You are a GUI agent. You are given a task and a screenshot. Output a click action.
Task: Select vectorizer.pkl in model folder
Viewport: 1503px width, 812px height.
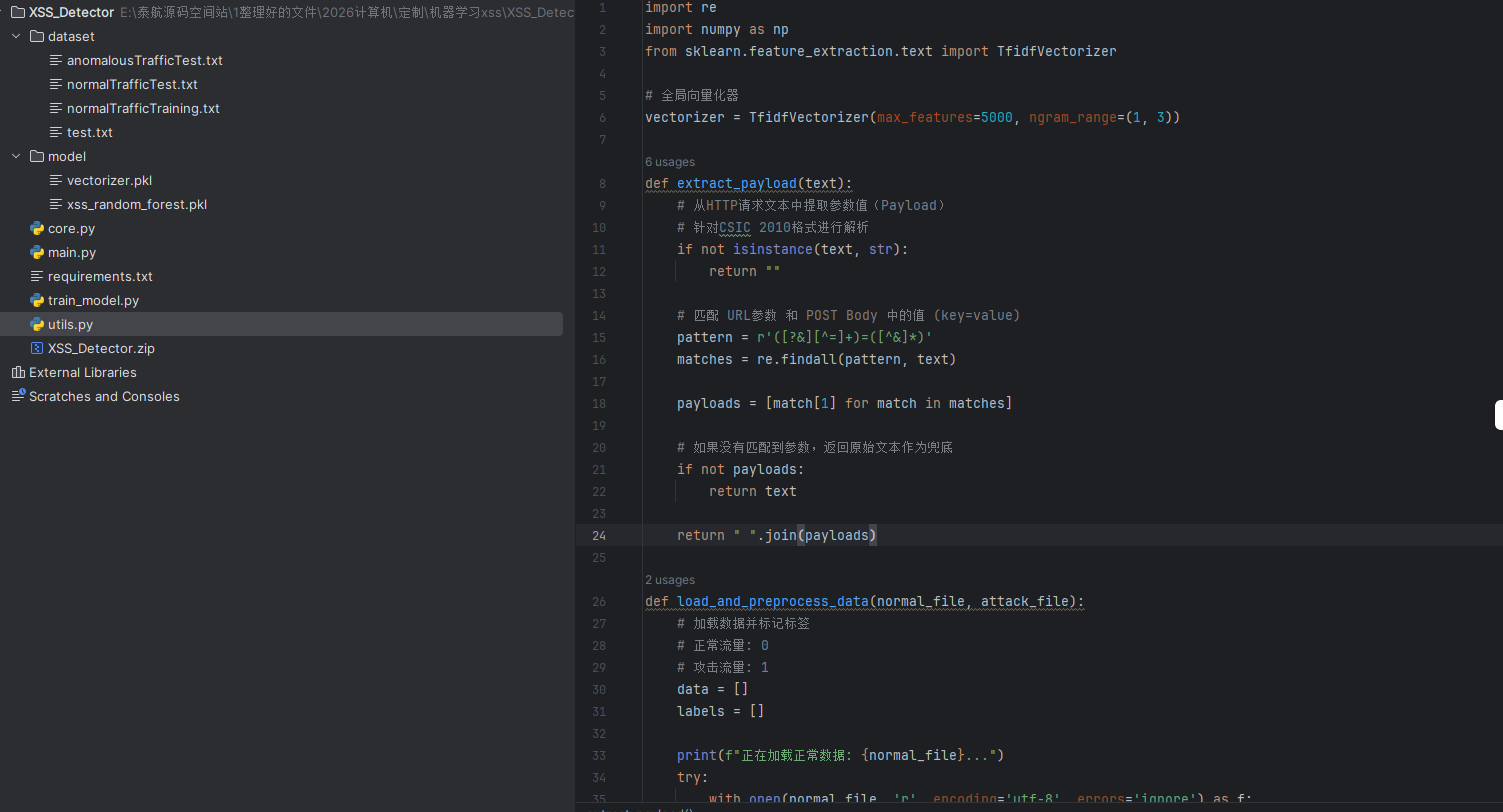[109, 180]
